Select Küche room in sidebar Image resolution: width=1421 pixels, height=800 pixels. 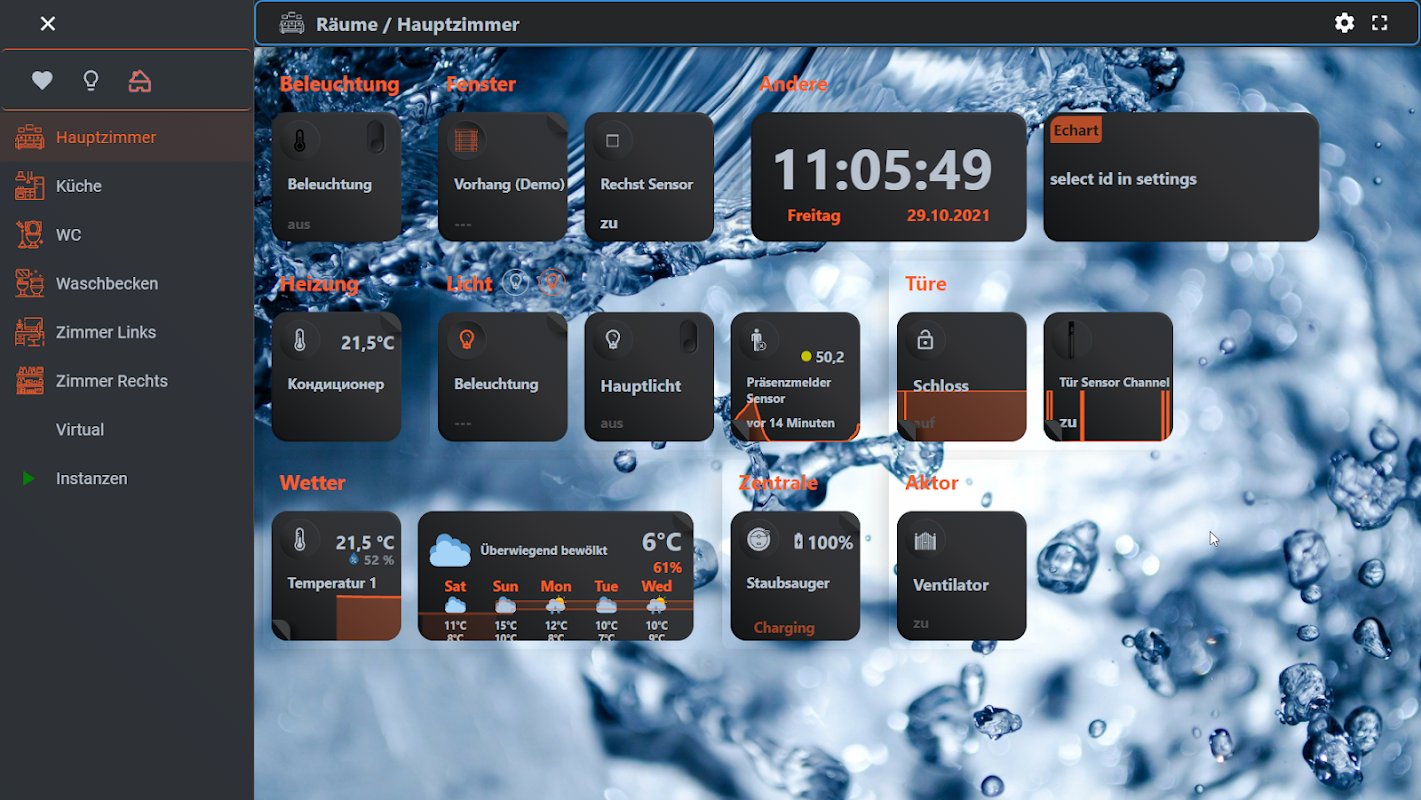pos(127,186)
